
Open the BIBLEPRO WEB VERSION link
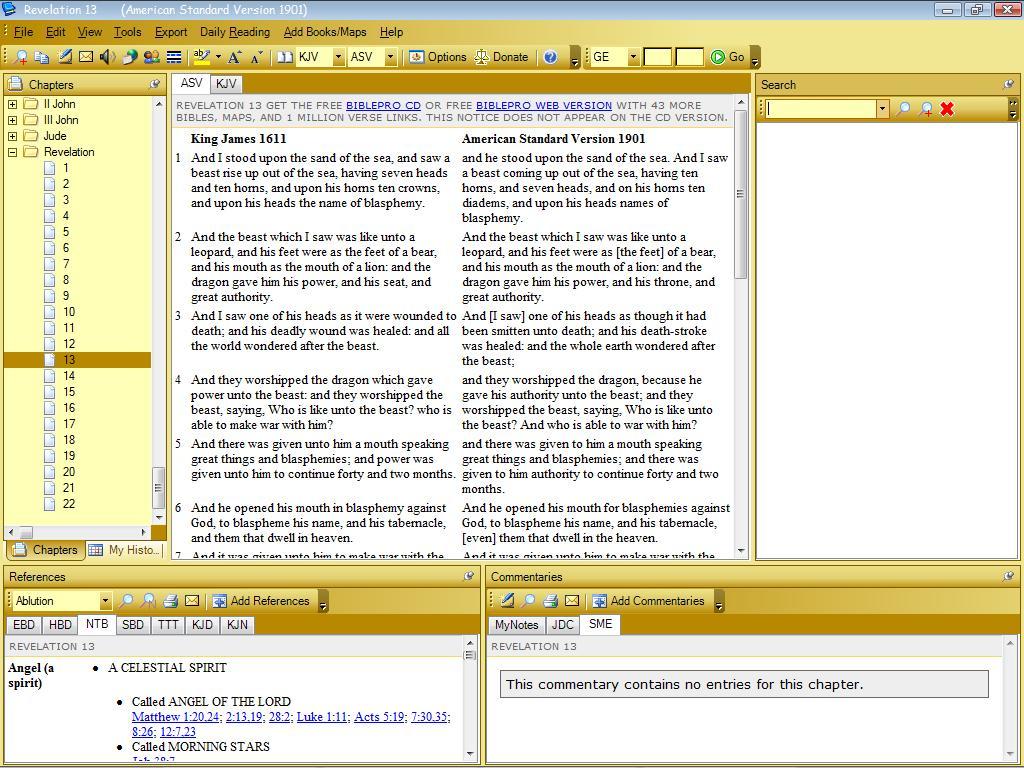click(x=544, y=106)
